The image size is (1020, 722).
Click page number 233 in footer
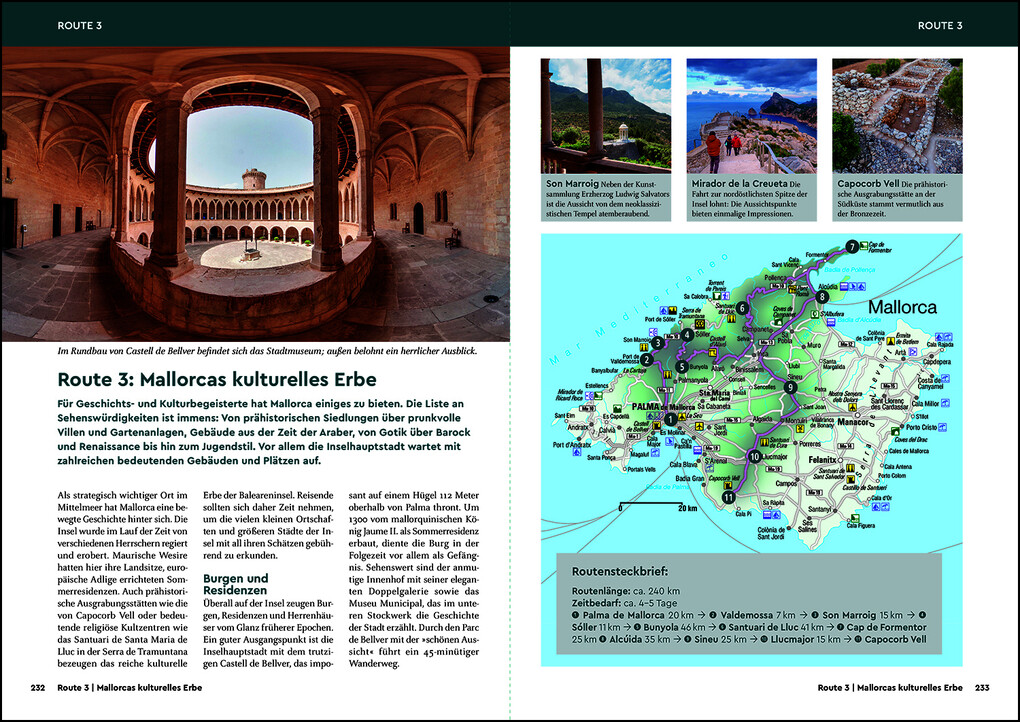click(x=982, y=688)
